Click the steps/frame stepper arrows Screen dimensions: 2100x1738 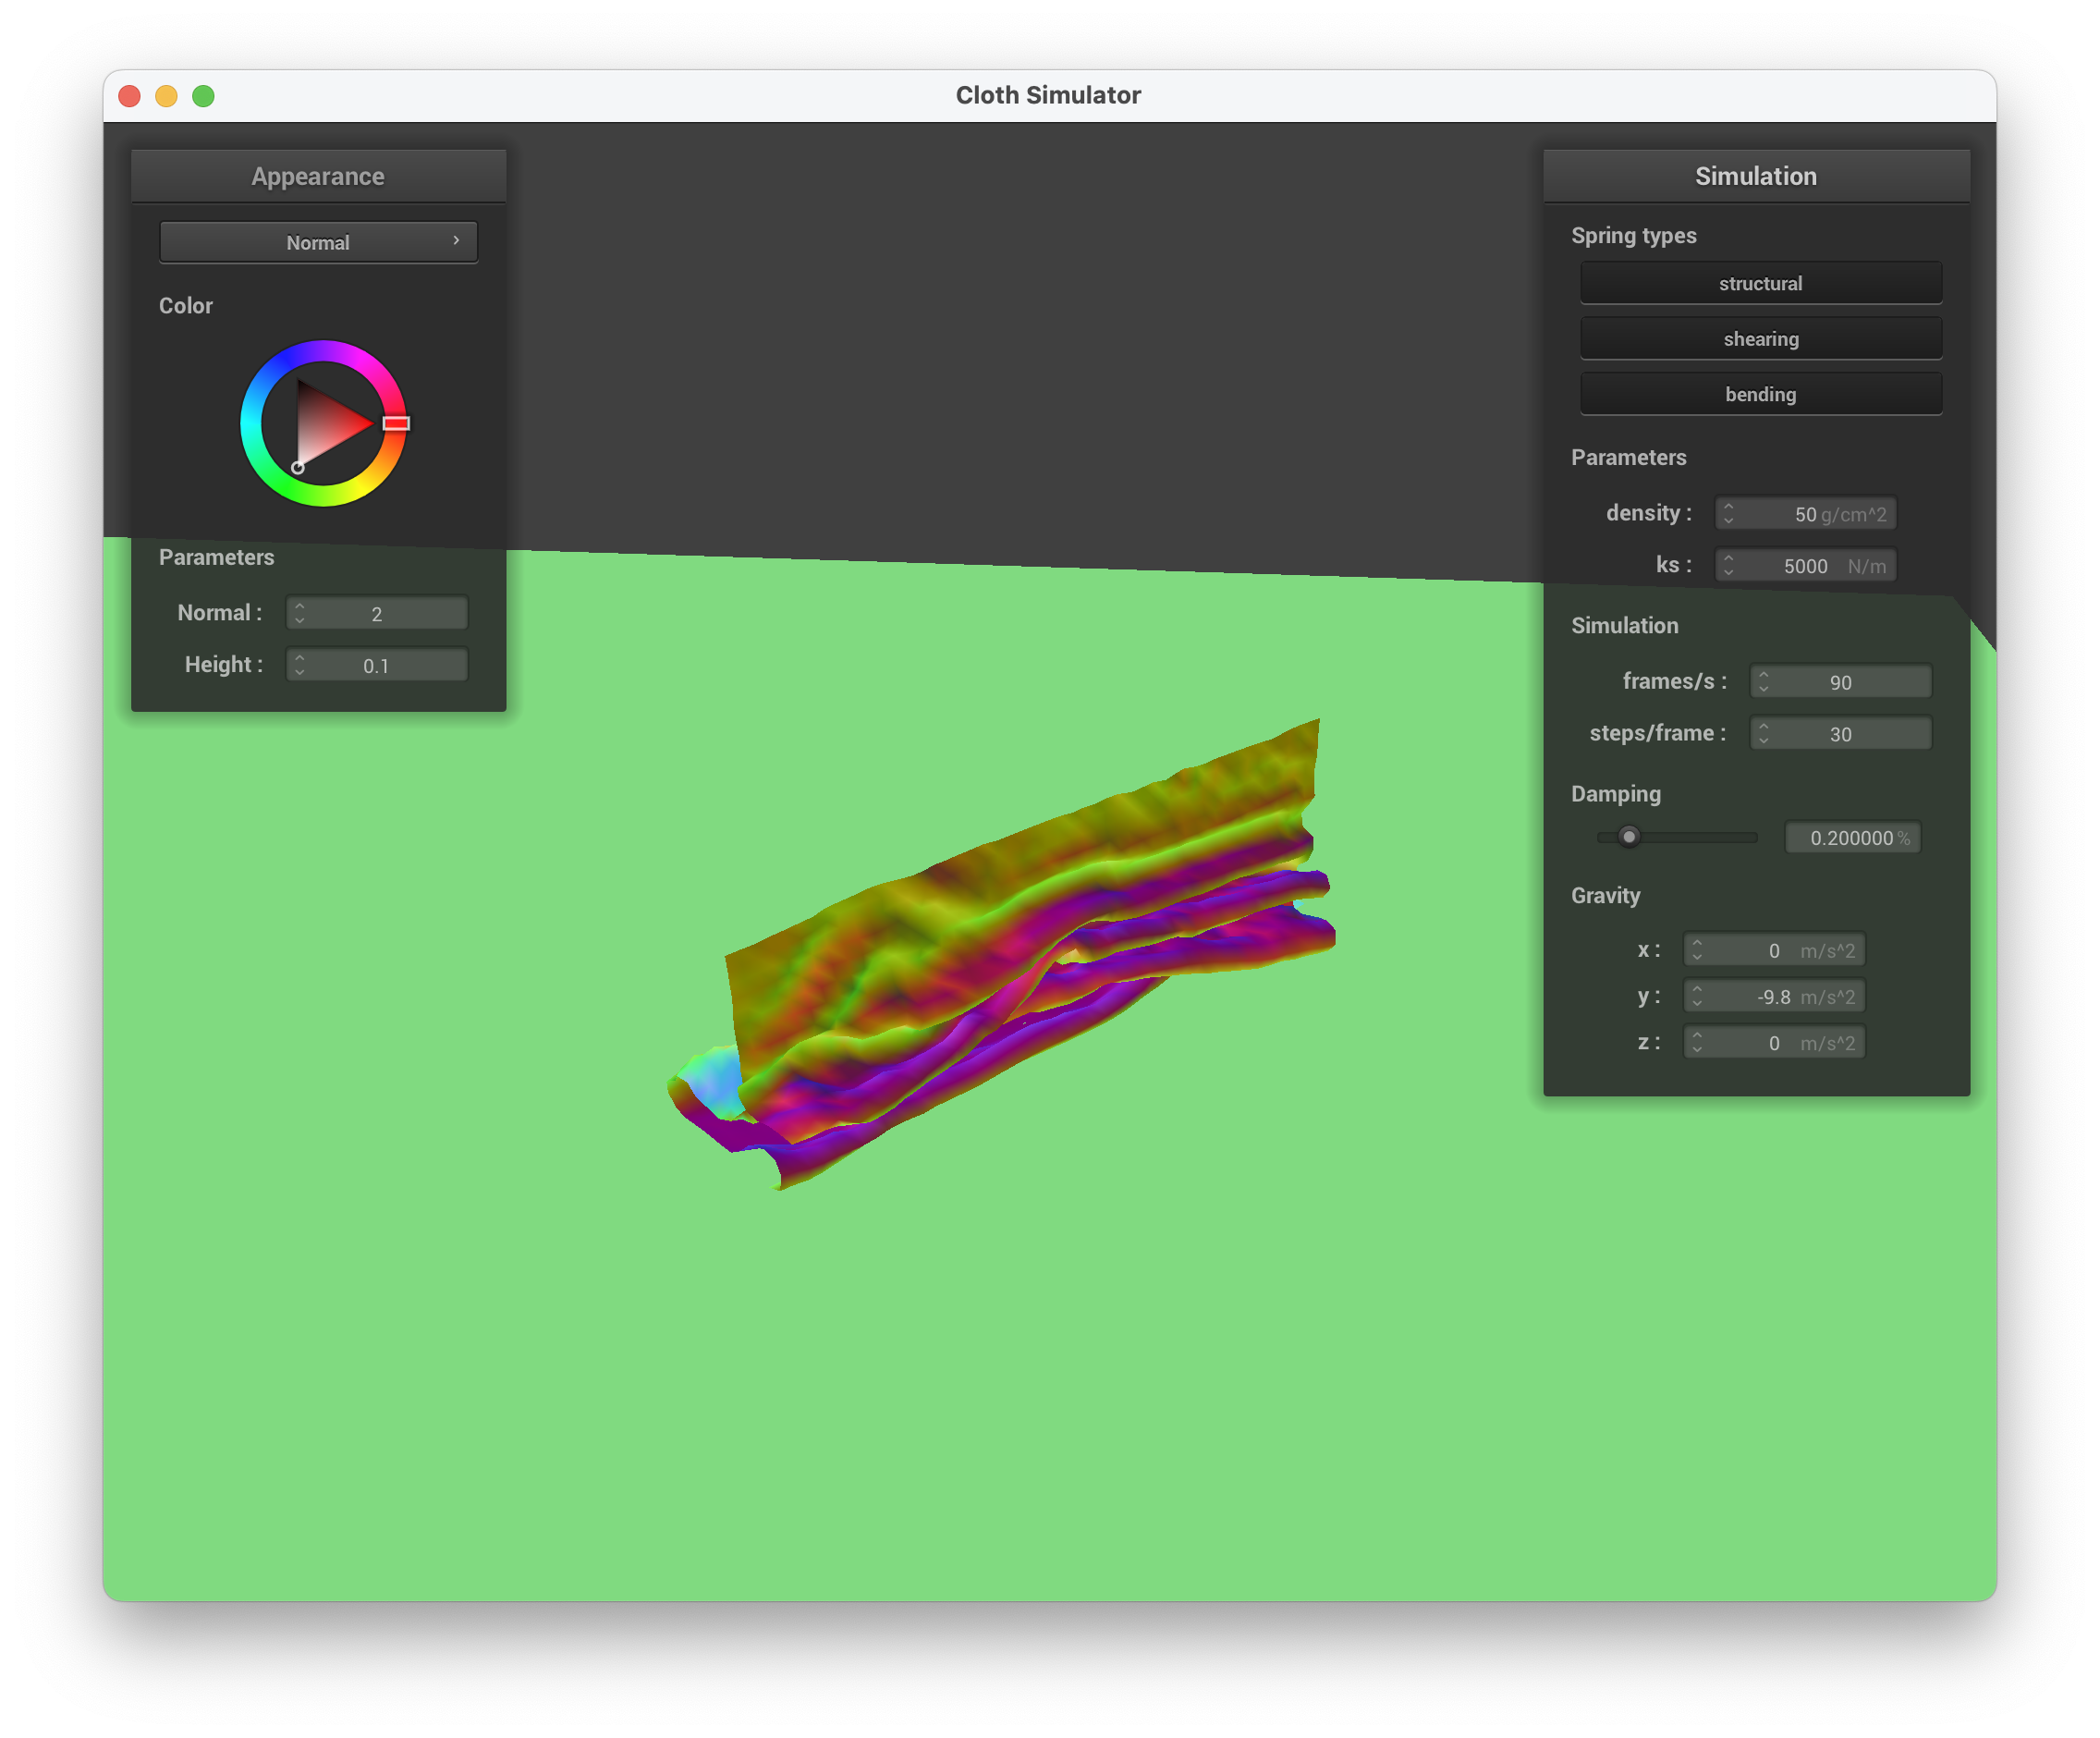1763,734
